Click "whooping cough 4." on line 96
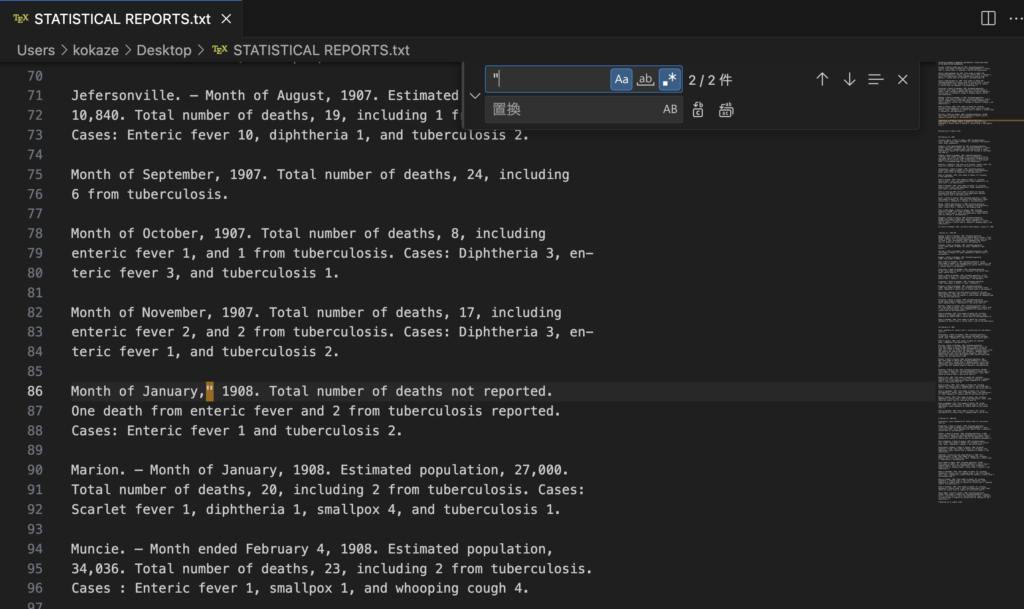 [x=462, y=588]
